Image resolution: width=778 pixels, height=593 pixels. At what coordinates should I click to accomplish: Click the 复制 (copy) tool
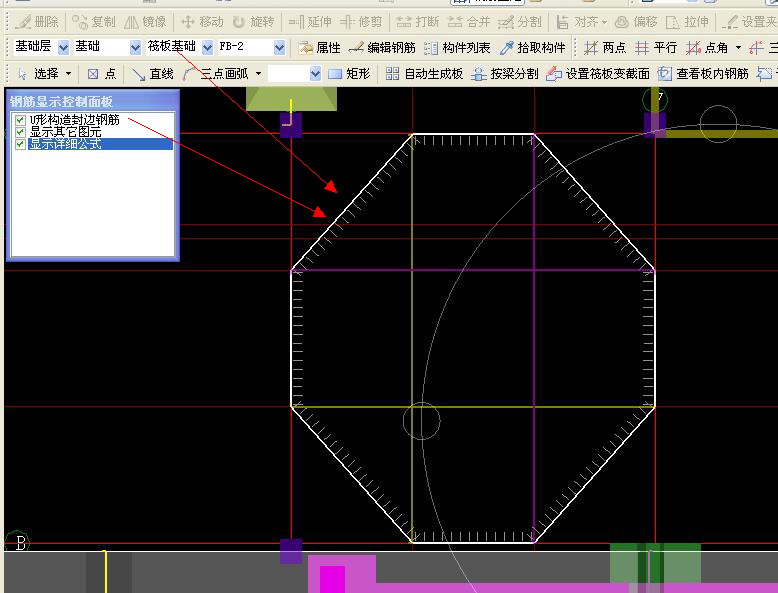pyautogui.click(x=94, y=22)
